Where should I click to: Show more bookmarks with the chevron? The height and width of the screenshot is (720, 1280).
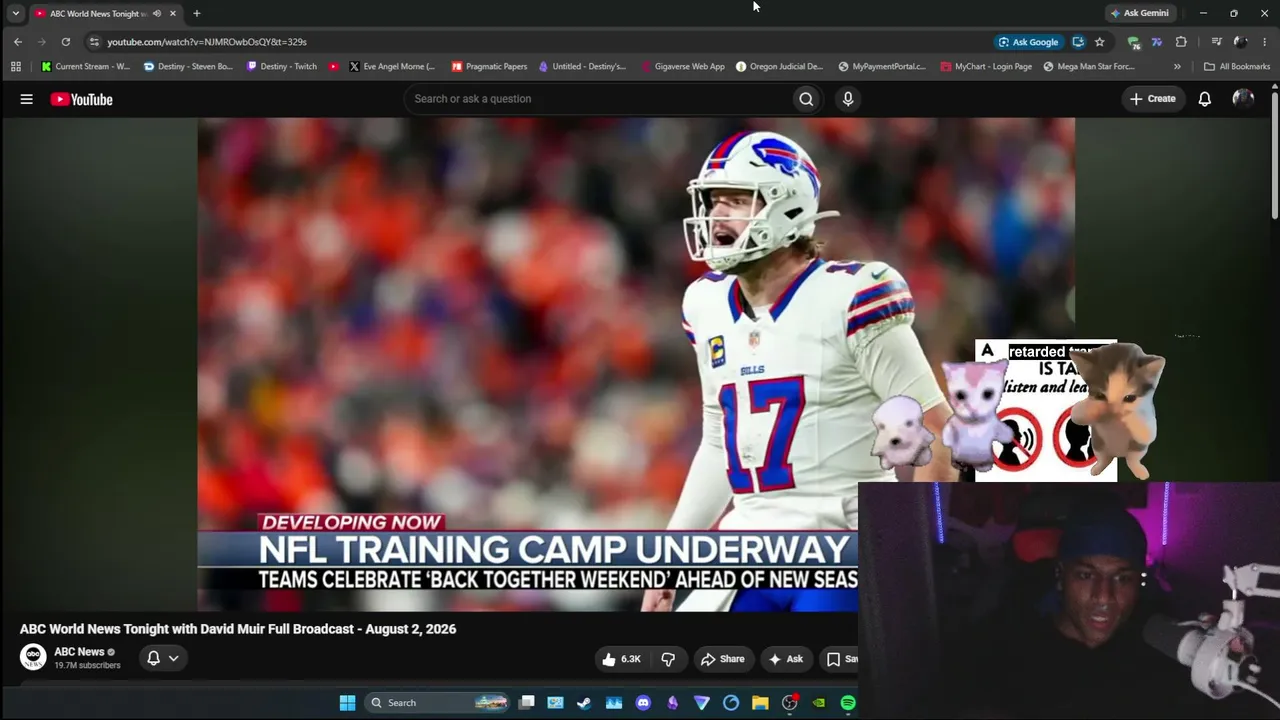click(x=1177, y=67)
